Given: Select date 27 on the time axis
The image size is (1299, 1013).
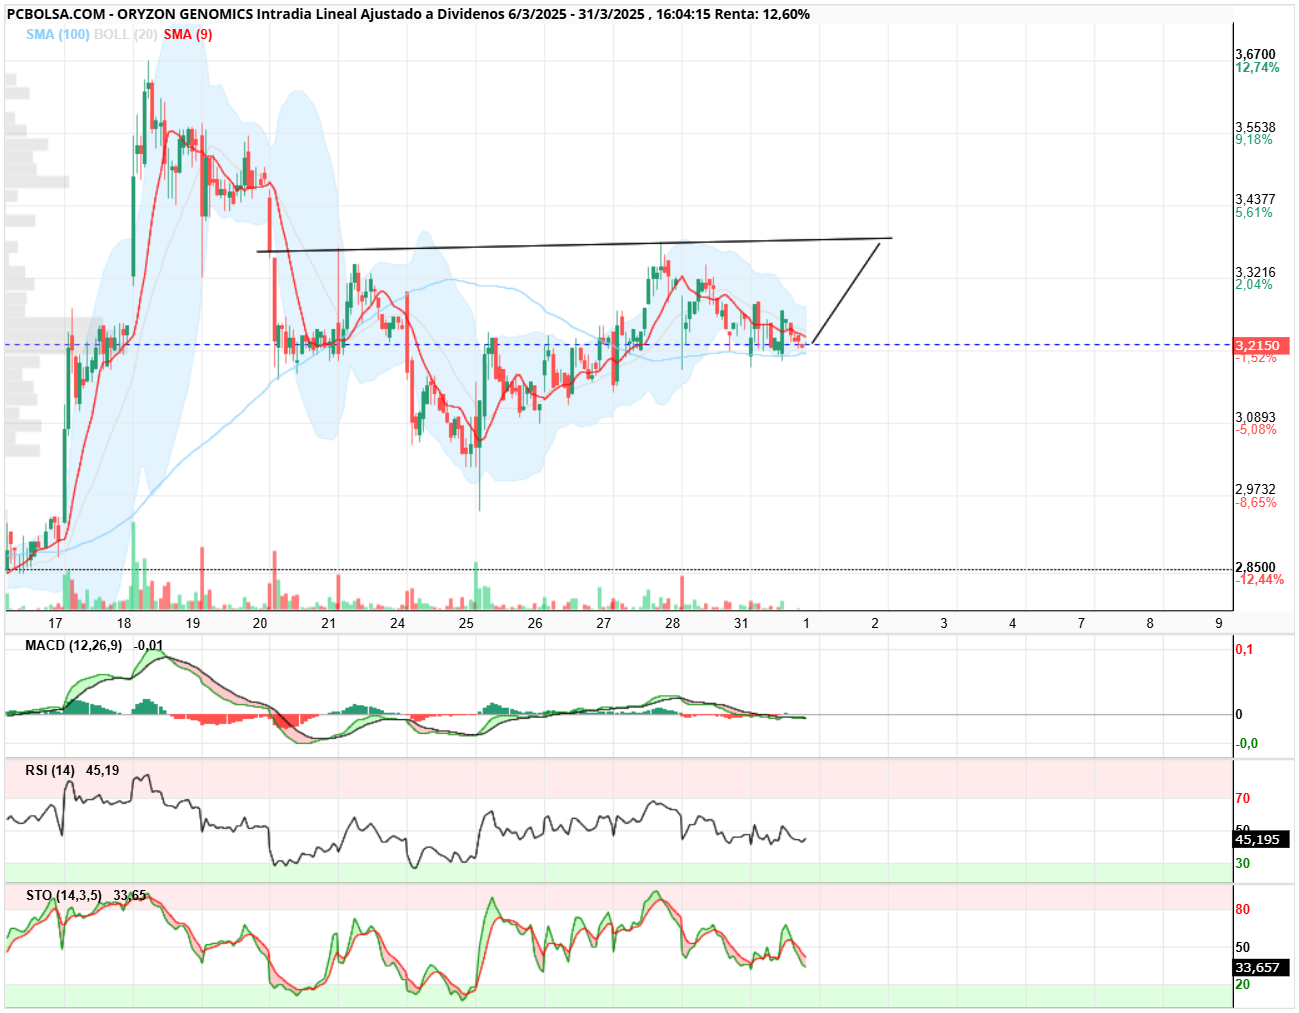Looking at the screenshot, I should (603, 623).
